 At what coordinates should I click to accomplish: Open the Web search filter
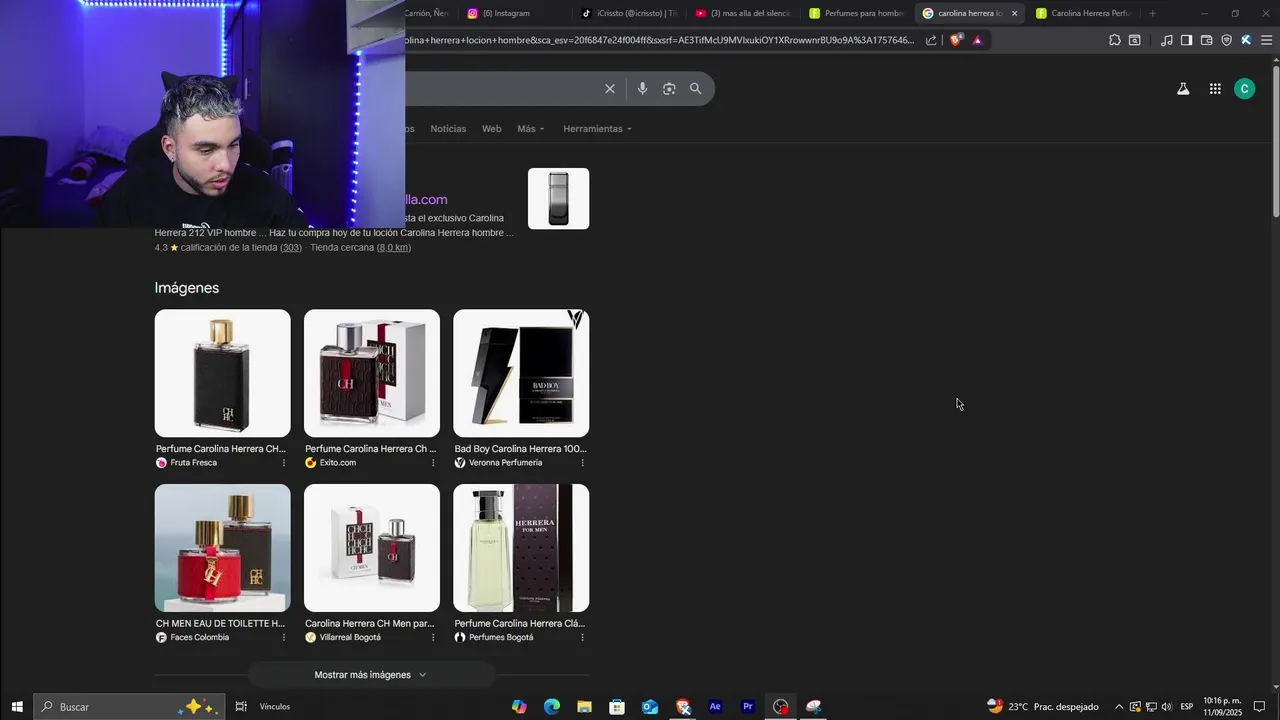pos(492,129)
